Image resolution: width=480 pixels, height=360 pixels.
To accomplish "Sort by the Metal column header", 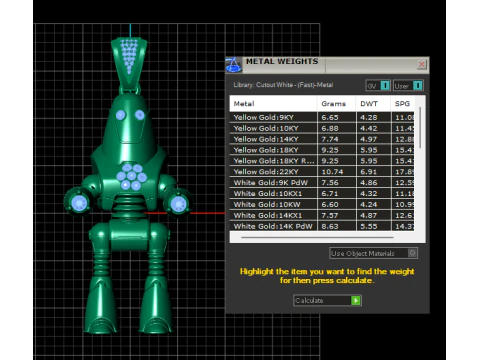I will click(x=273, y=104).
